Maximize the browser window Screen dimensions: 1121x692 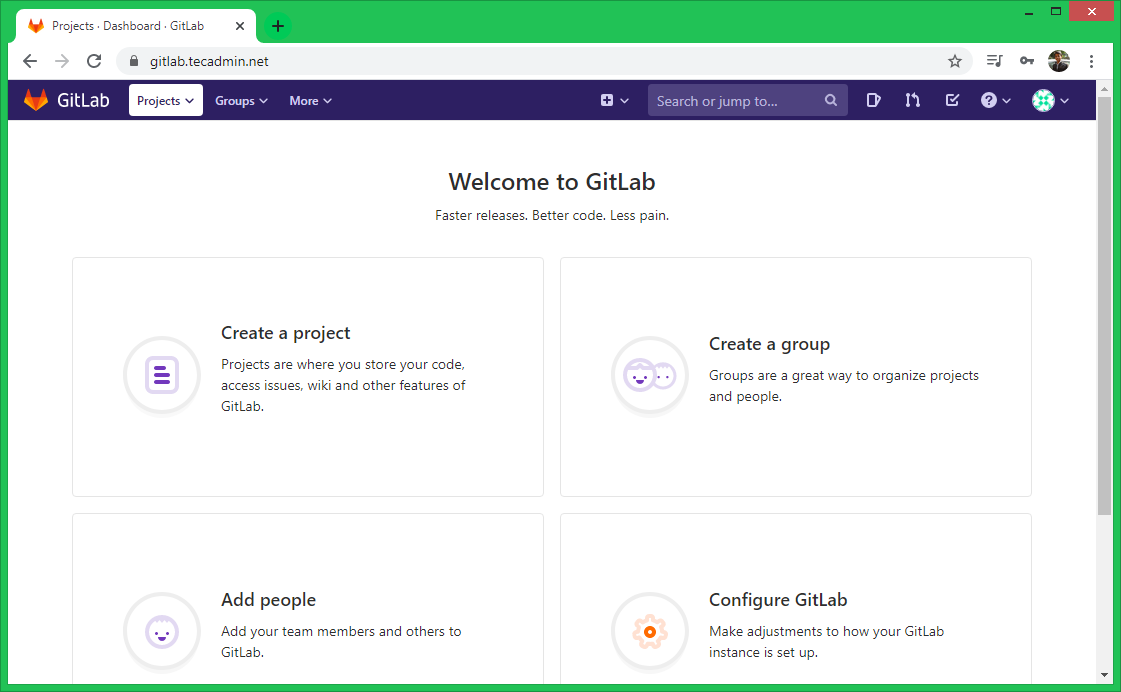pyautogui.click(x=1056, y=11)
